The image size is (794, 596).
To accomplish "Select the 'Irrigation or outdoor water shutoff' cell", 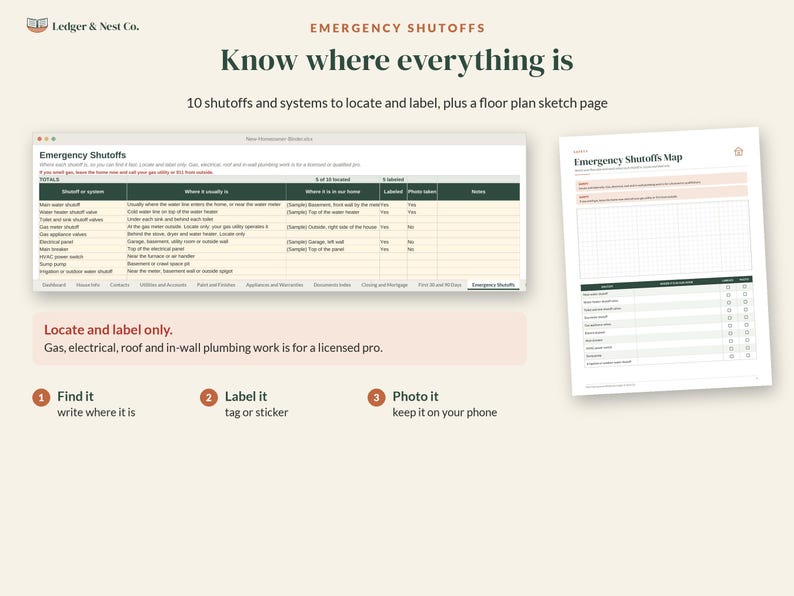I will click(x=83, y=271).
